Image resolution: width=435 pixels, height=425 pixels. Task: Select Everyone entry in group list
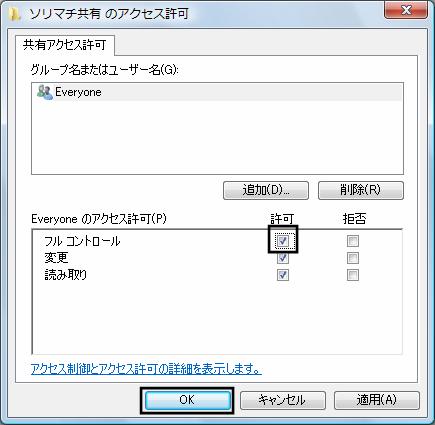217,92
